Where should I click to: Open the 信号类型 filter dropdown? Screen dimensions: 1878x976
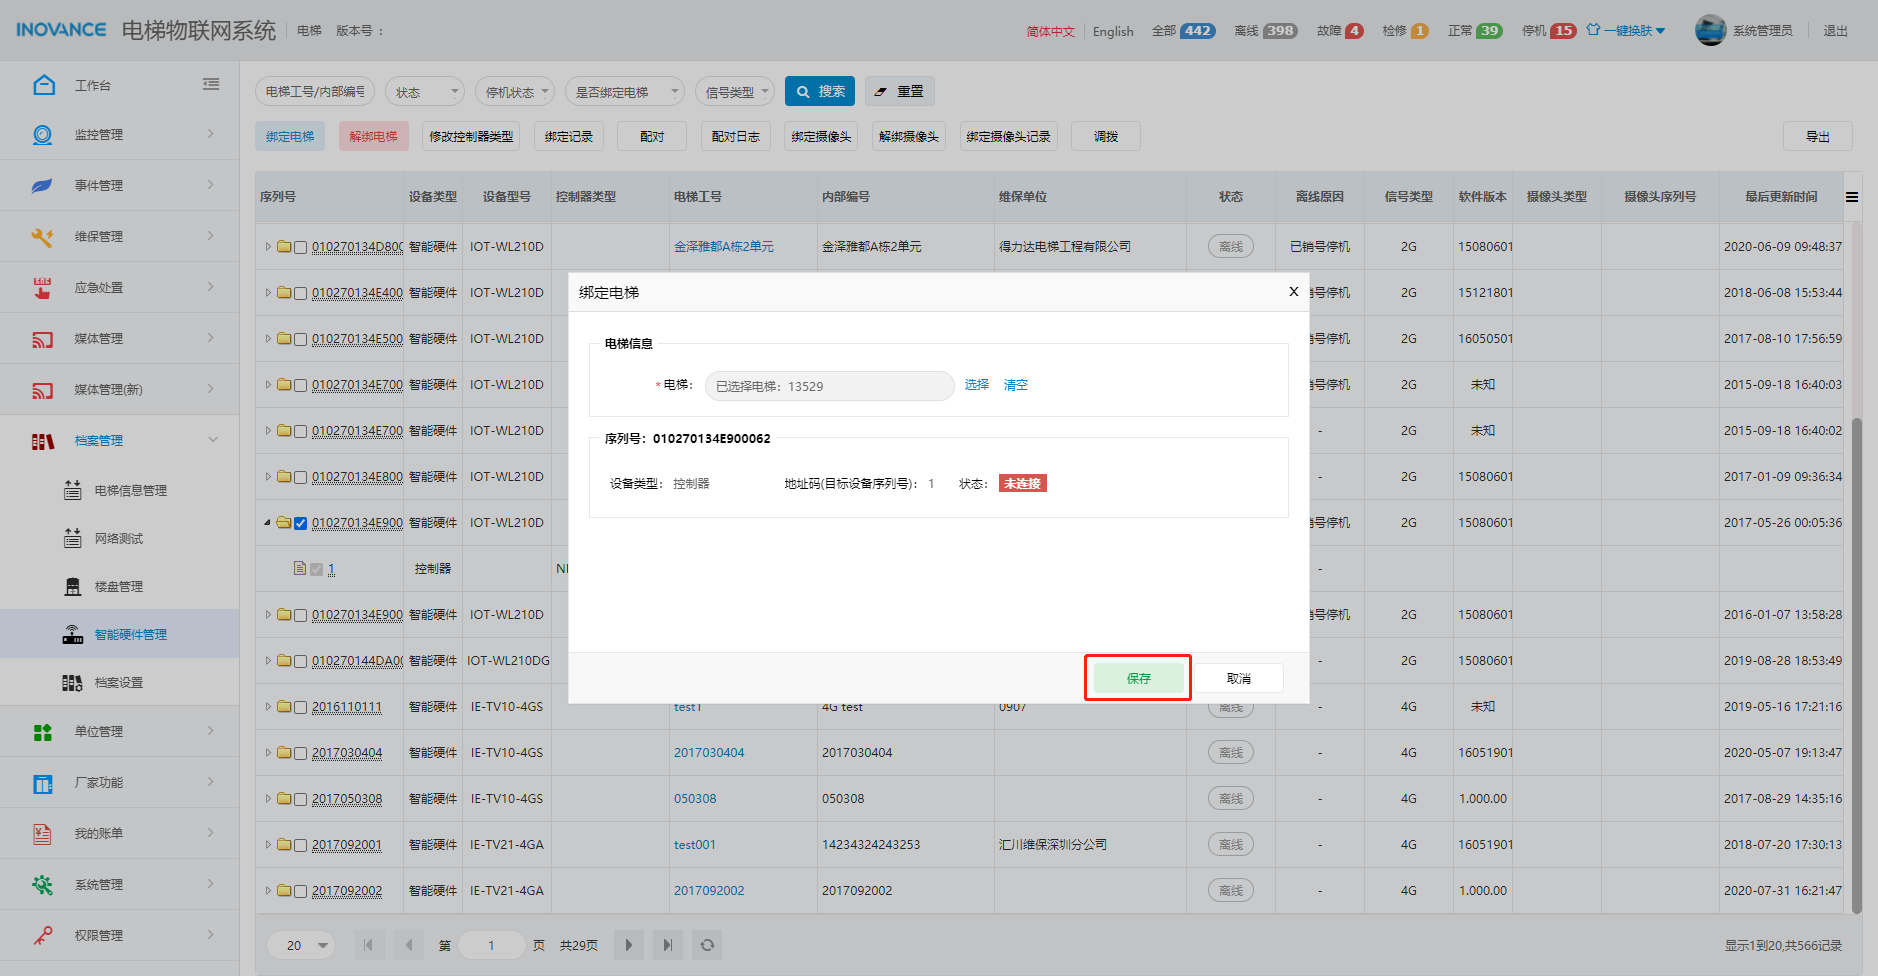click(x=735, y=92)
